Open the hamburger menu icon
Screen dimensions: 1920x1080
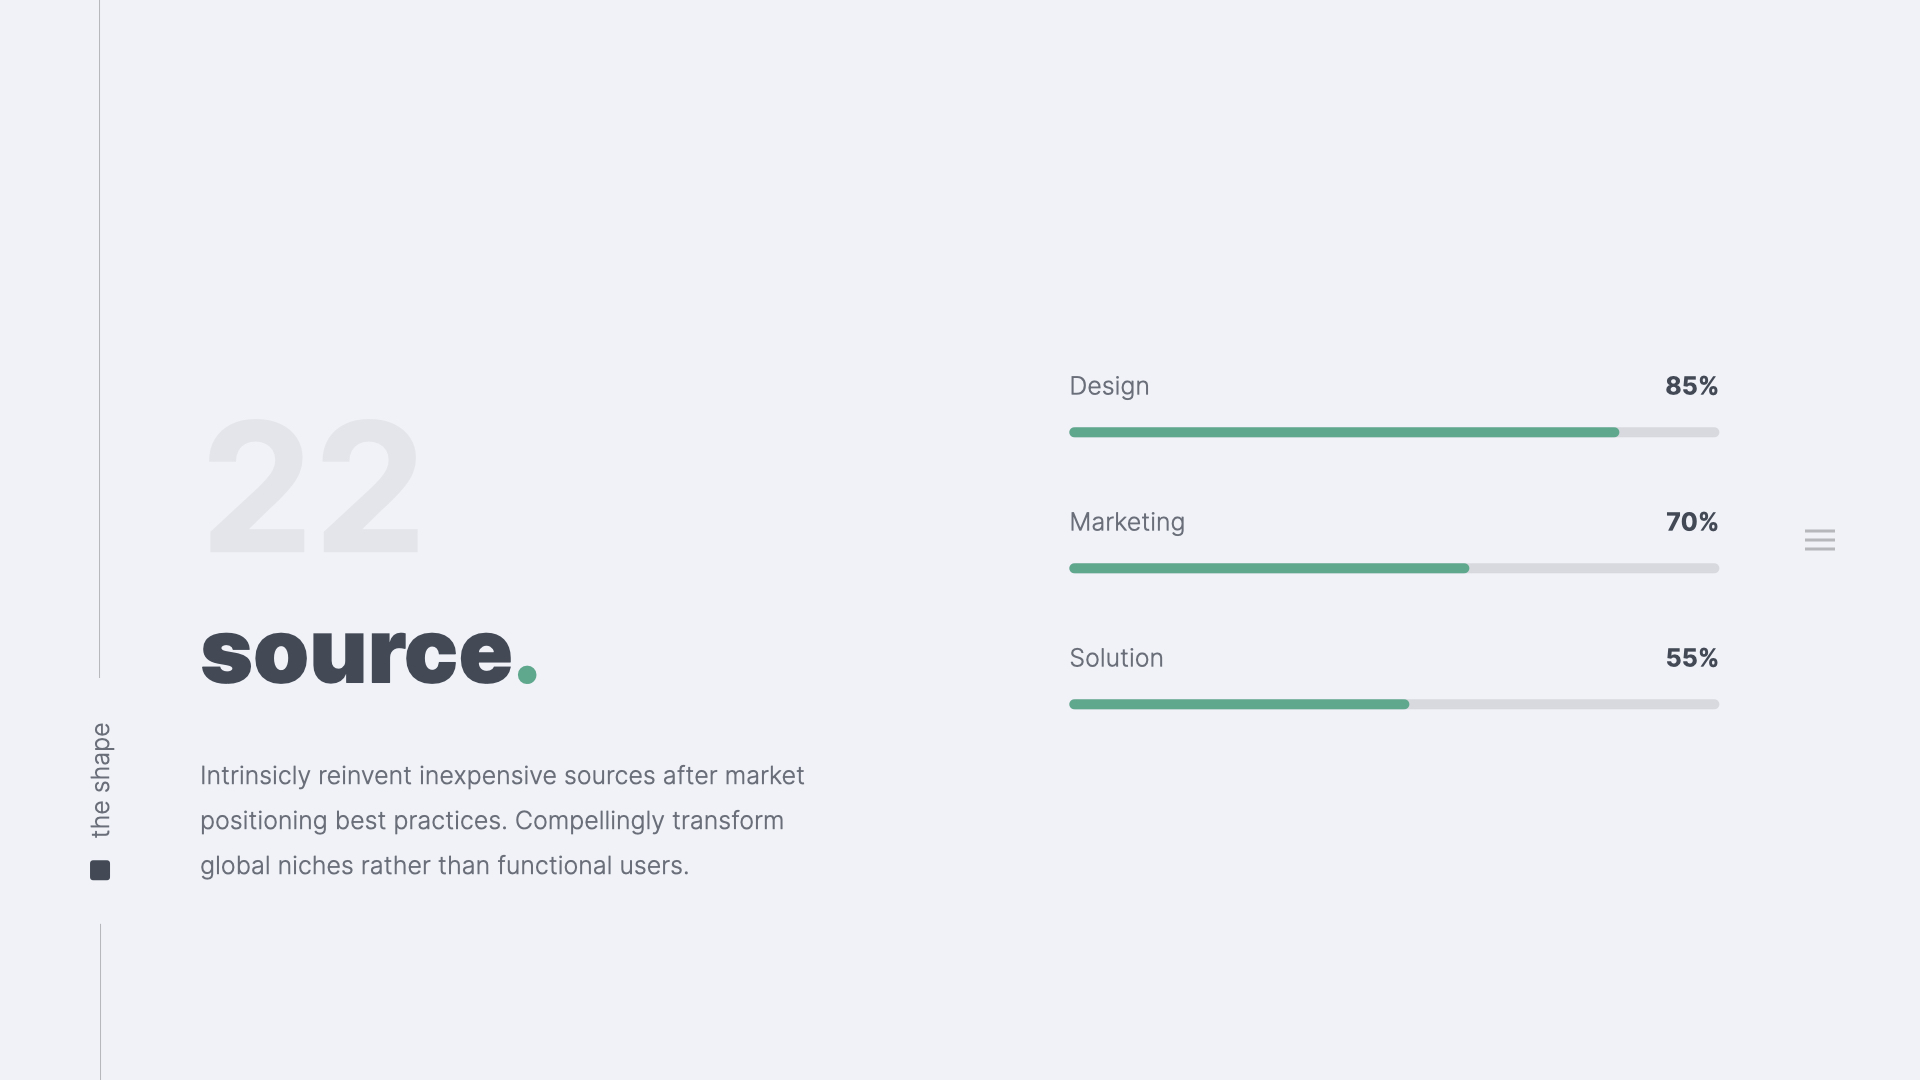point(1819,540)
